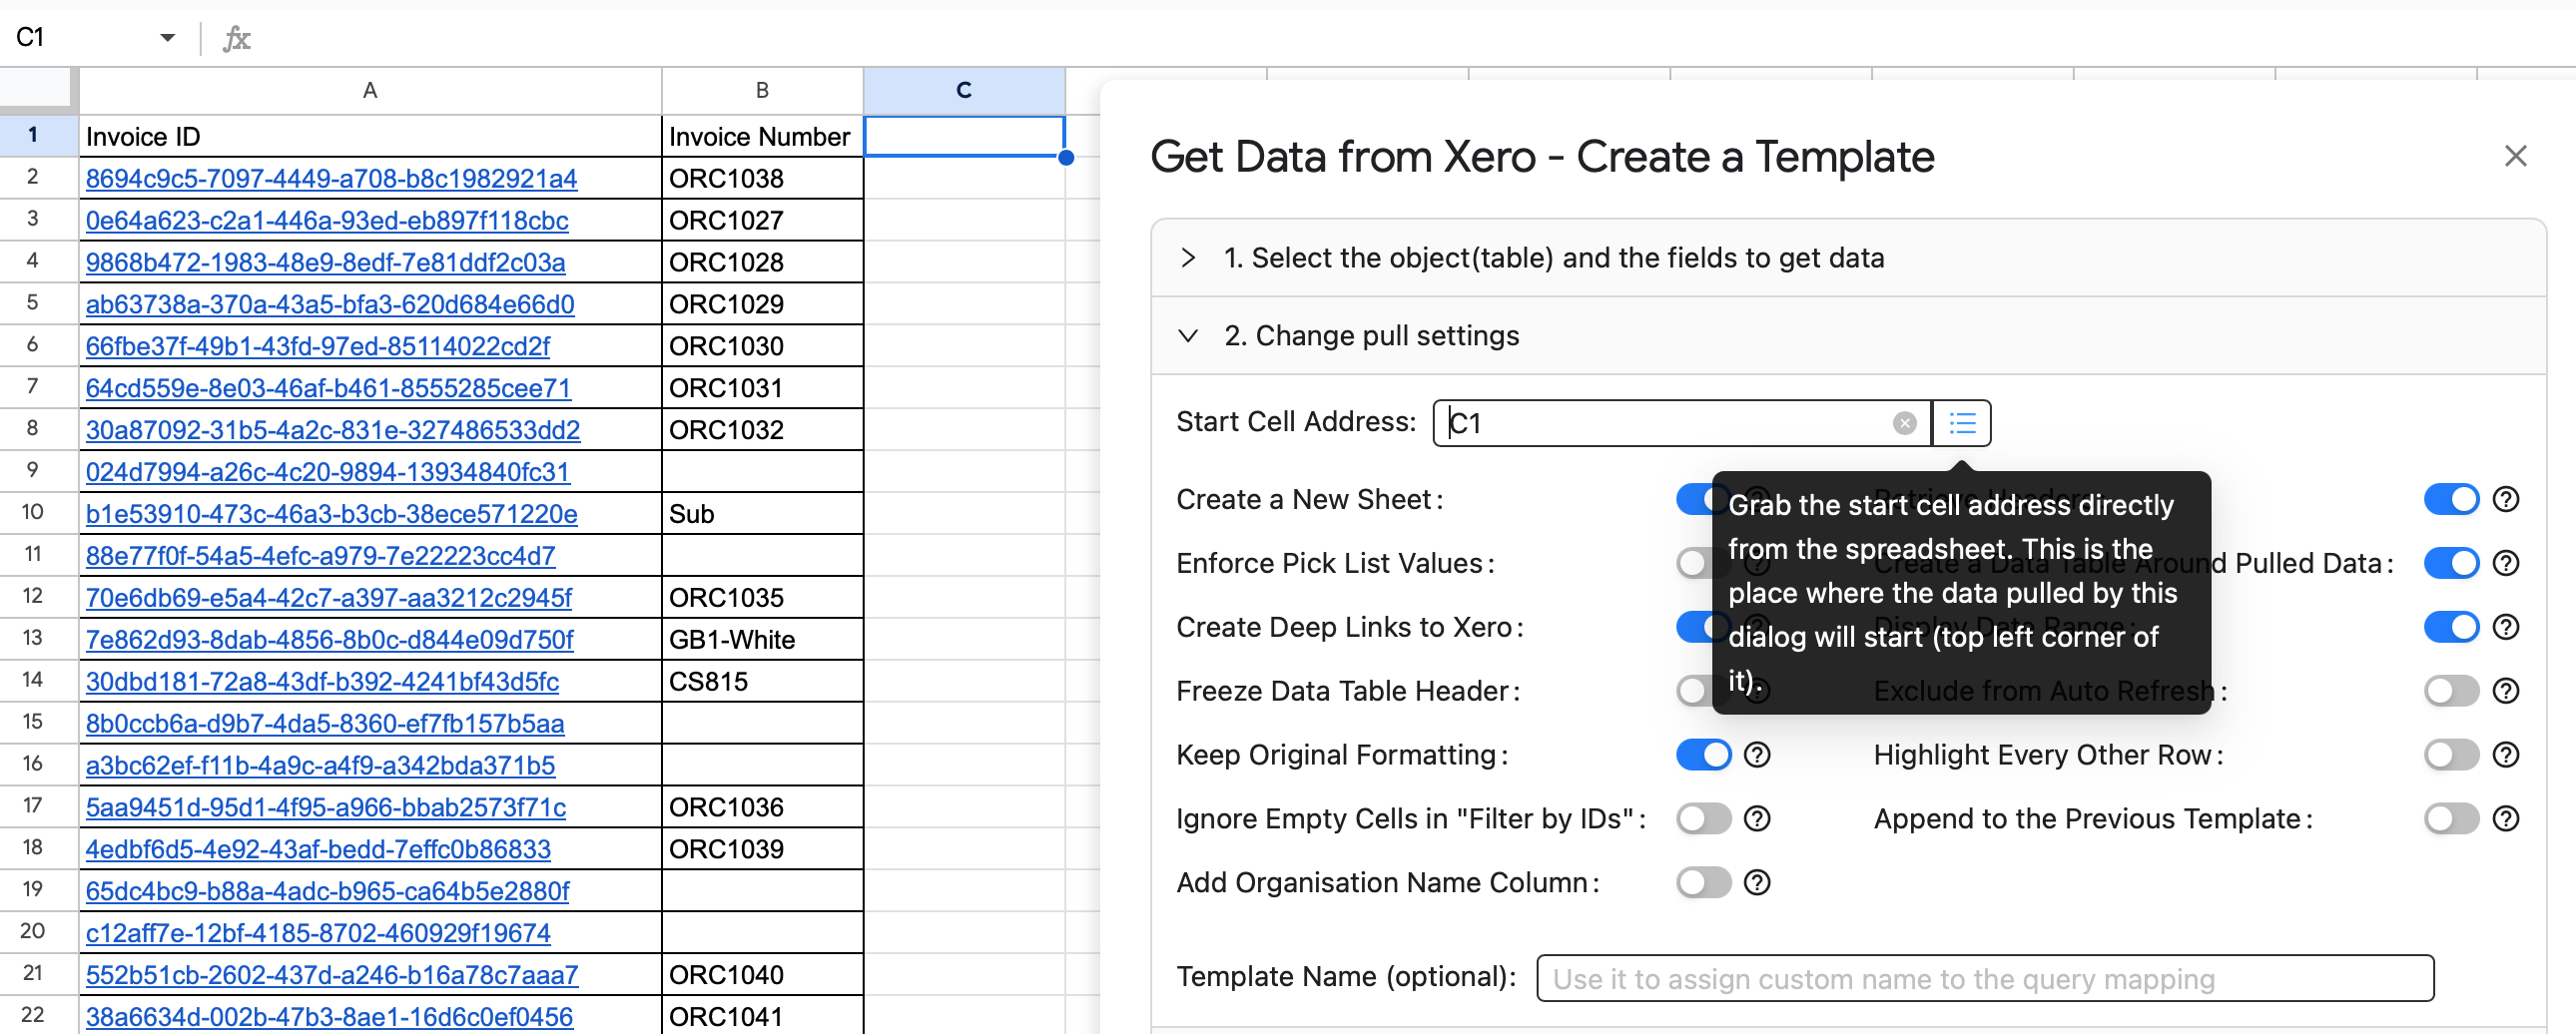Open help for Keep Original Formatting

click(x=1757, y=755)
